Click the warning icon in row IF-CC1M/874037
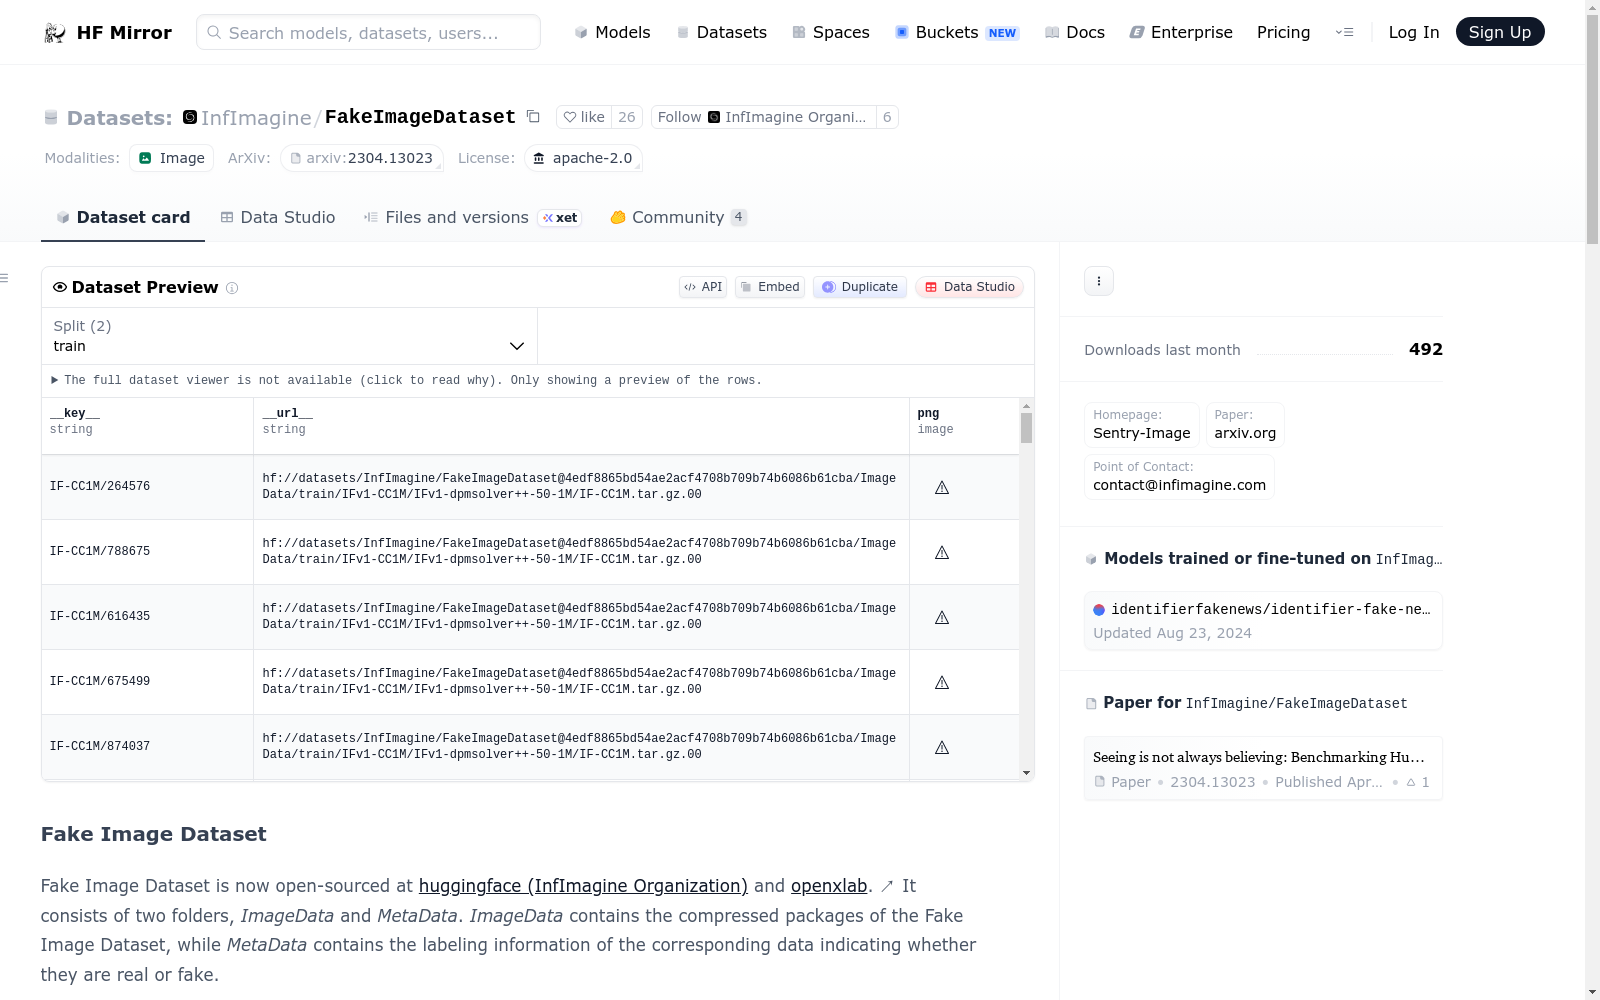 (x=942, y=748)
